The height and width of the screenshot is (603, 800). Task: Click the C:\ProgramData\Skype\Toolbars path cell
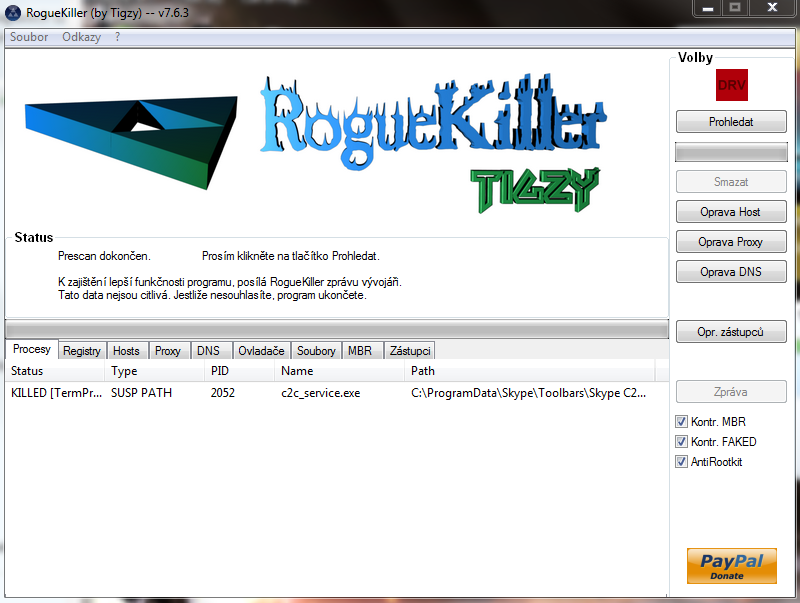point(528,393)
